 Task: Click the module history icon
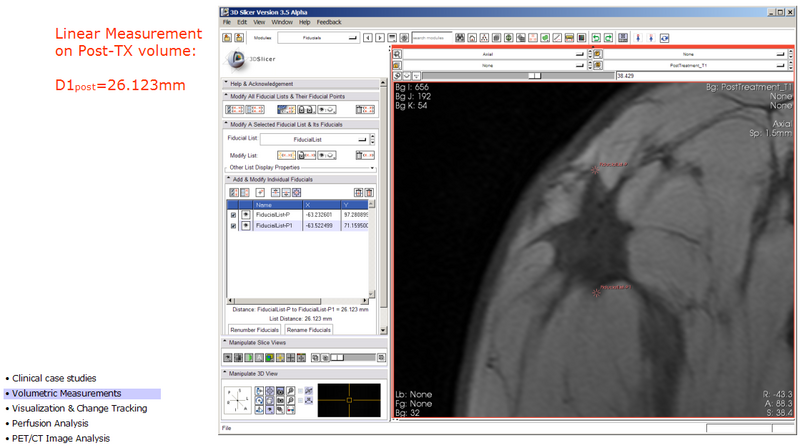[392, 38]
